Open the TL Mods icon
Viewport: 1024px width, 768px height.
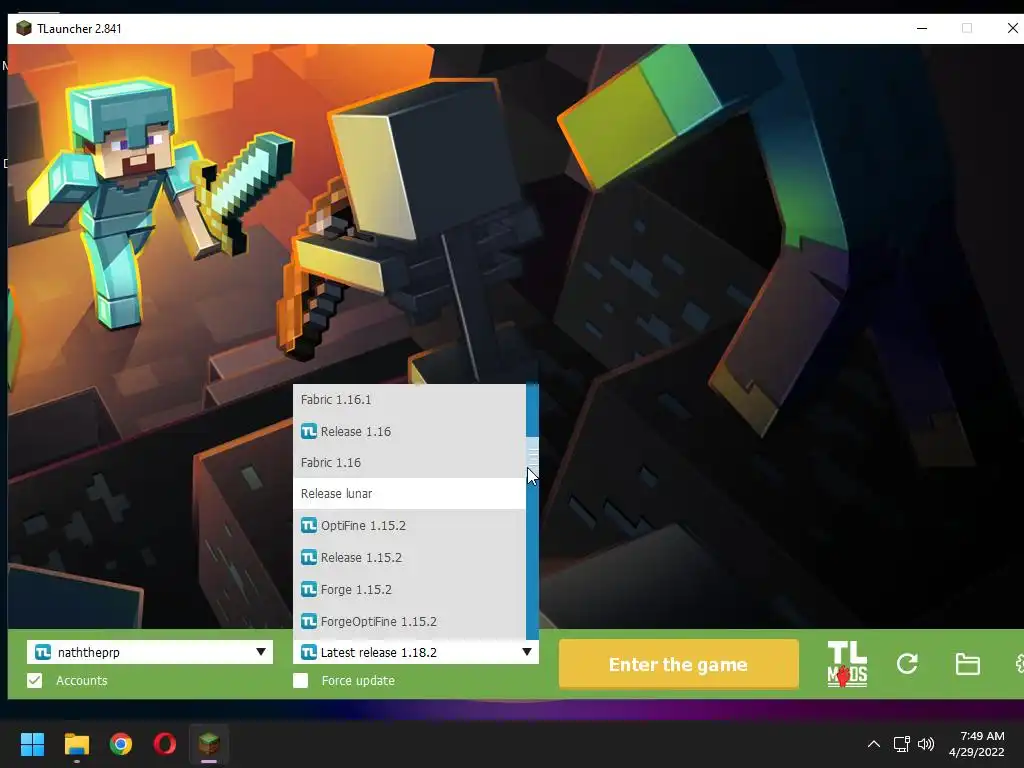coord(847,664)
